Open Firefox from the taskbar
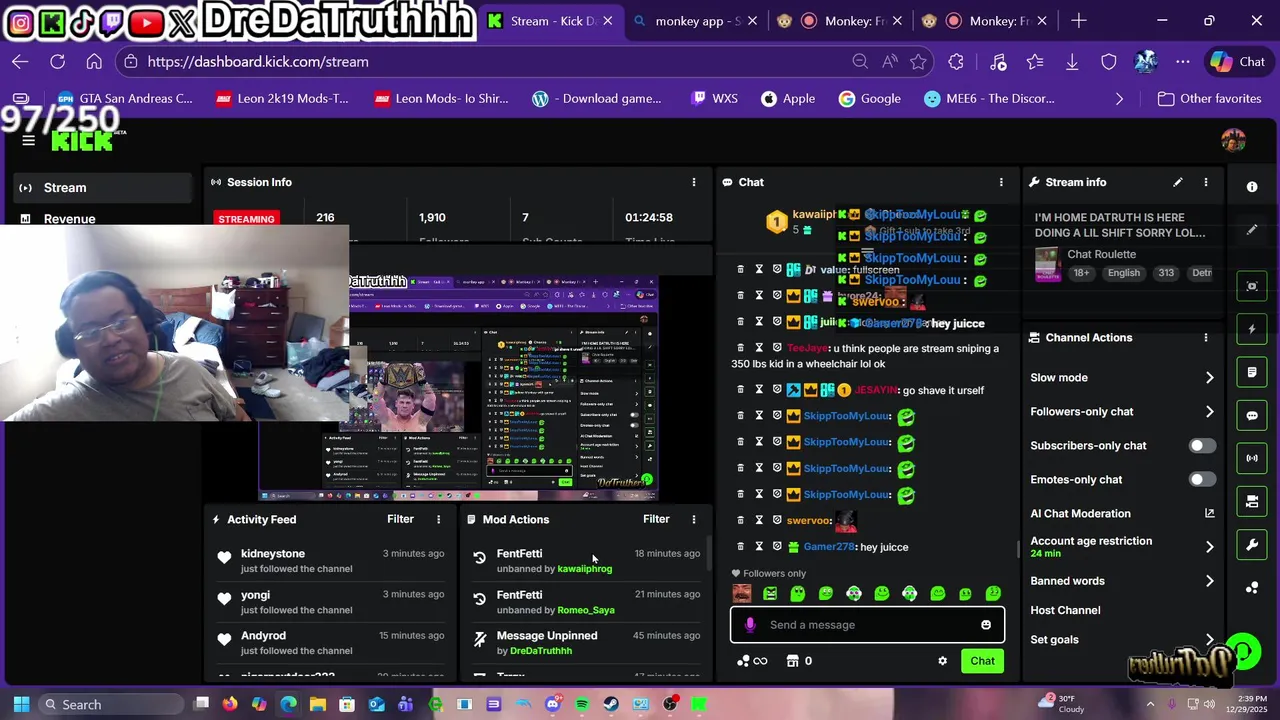The image size is (1280, 720). point(230,704)
